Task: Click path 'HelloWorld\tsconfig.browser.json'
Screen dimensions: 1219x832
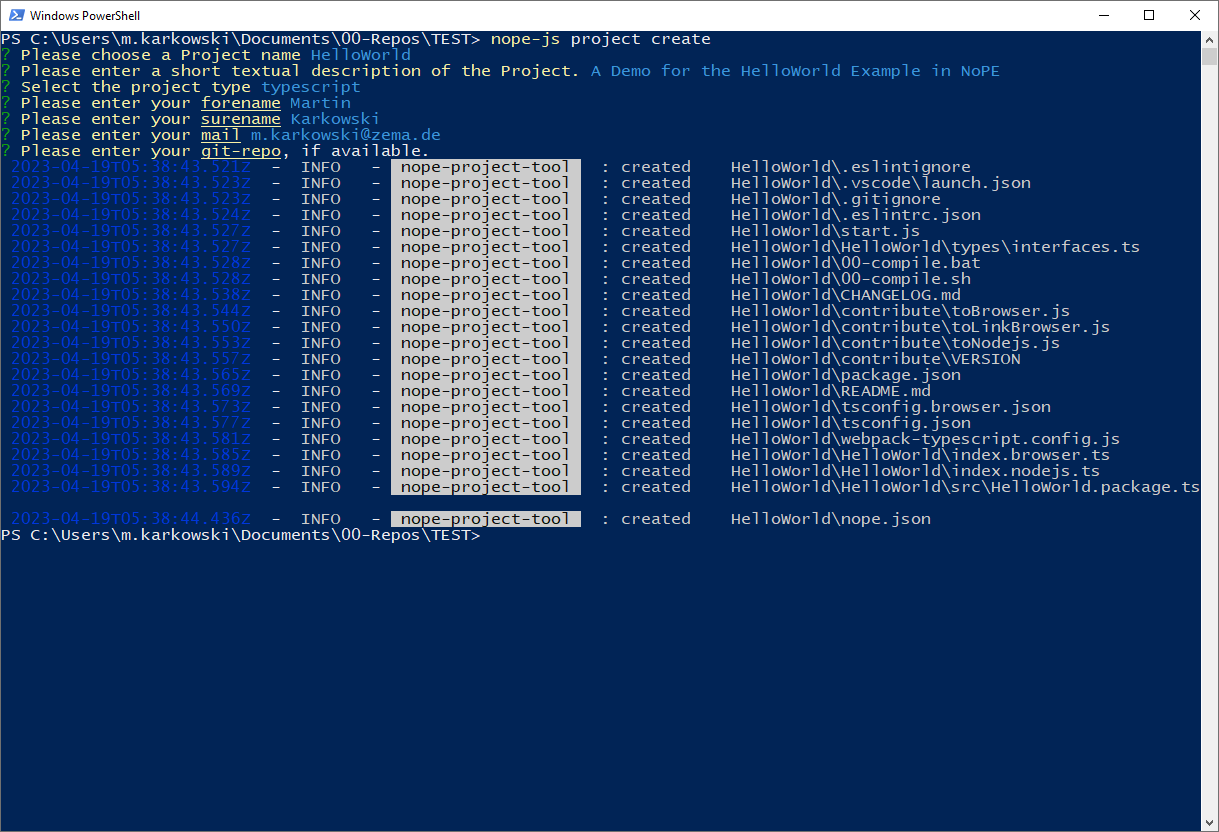Action: pos(891,407)
